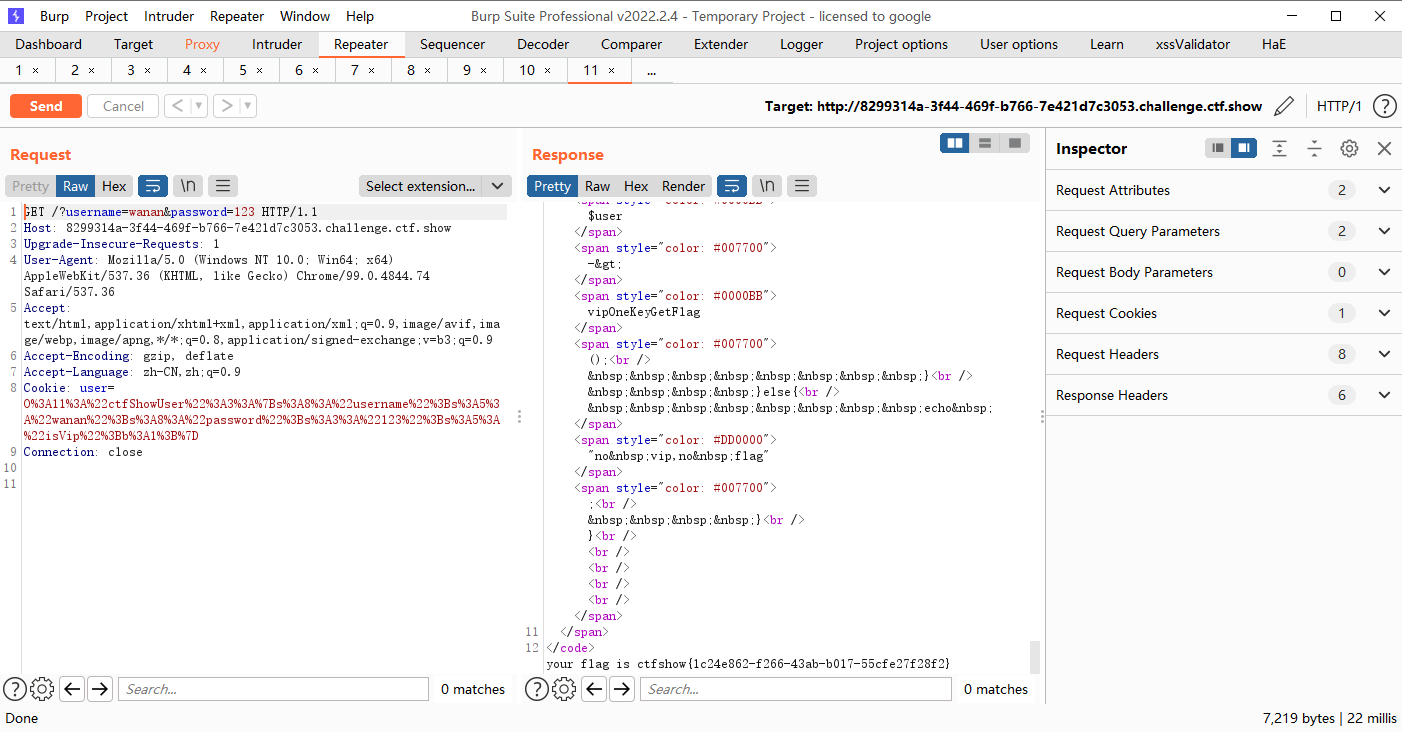The height and width of the screenshot is (732, 1402).
Task: Send the request
Action: [46, 106]
